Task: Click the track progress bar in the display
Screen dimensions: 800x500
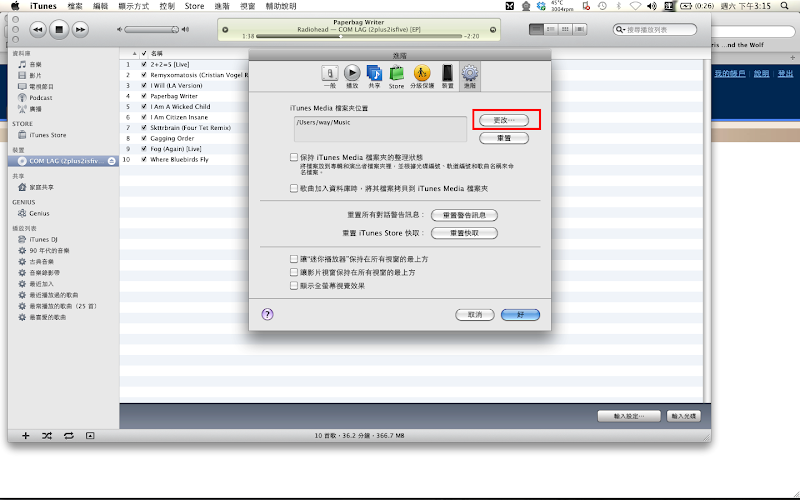Action: click(359, 36)
